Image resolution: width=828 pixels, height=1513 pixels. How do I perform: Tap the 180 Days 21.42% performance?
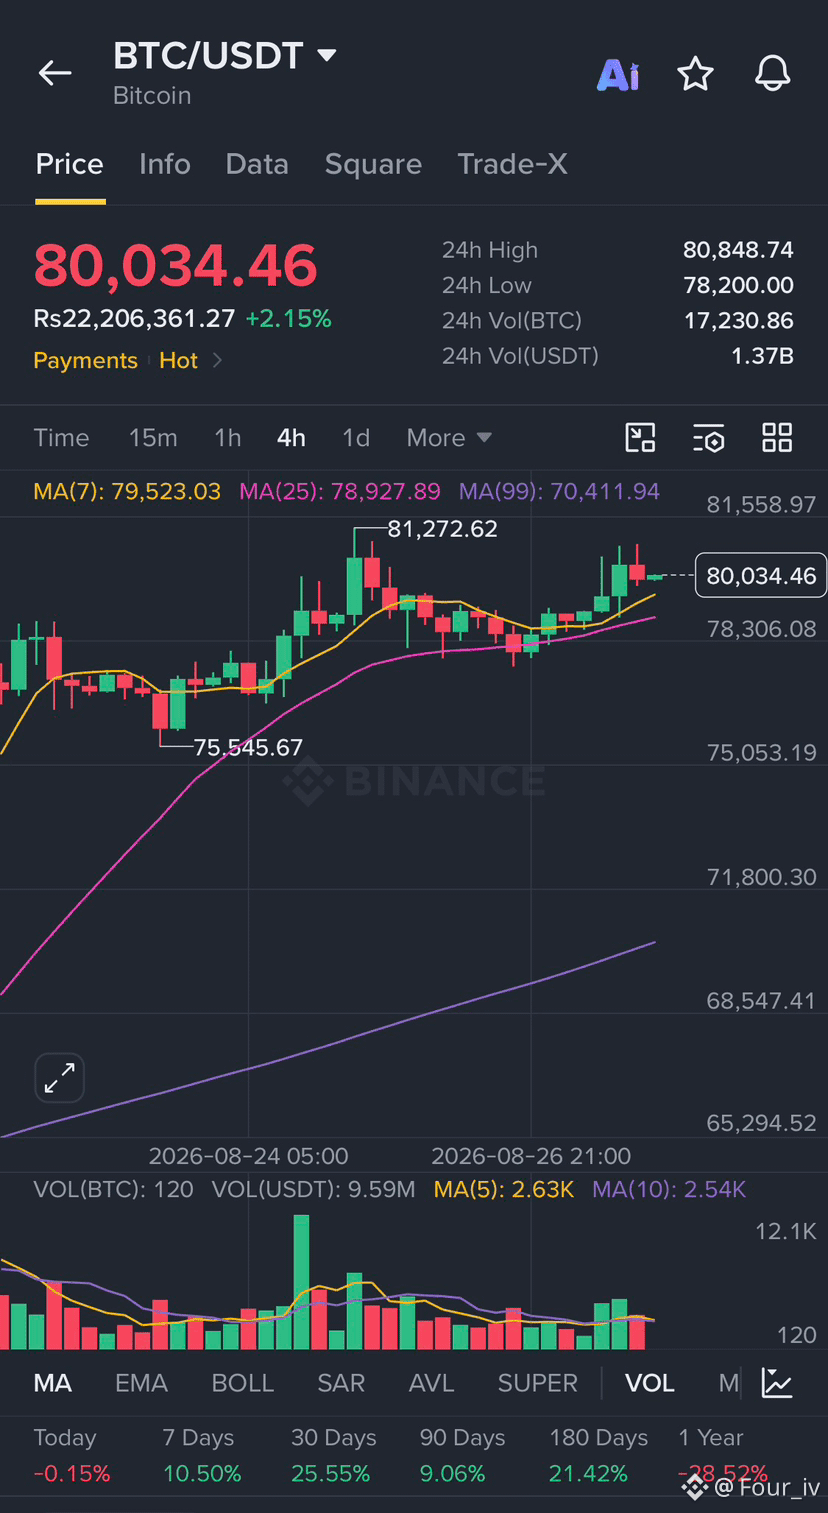598,1455
